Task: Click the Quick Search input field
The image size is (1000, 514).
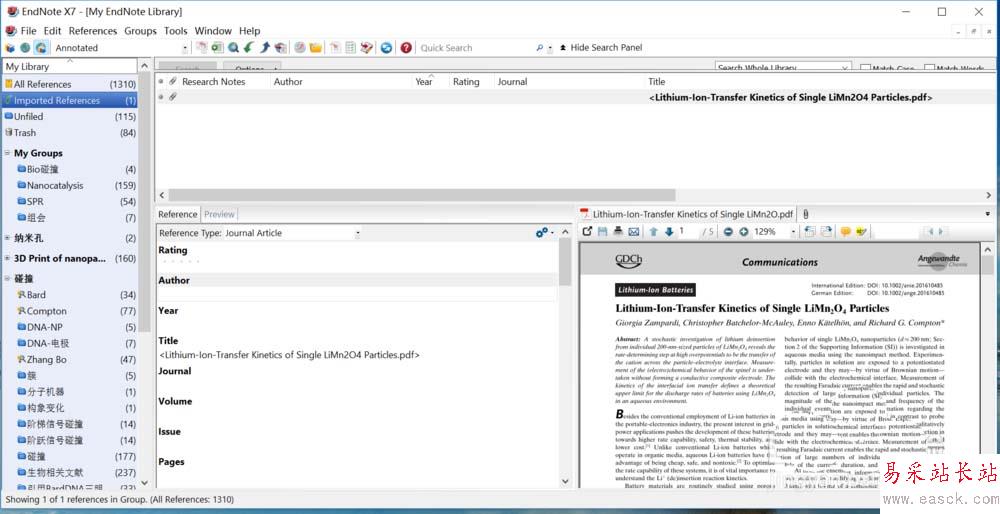Action: [x=475, y=48]
